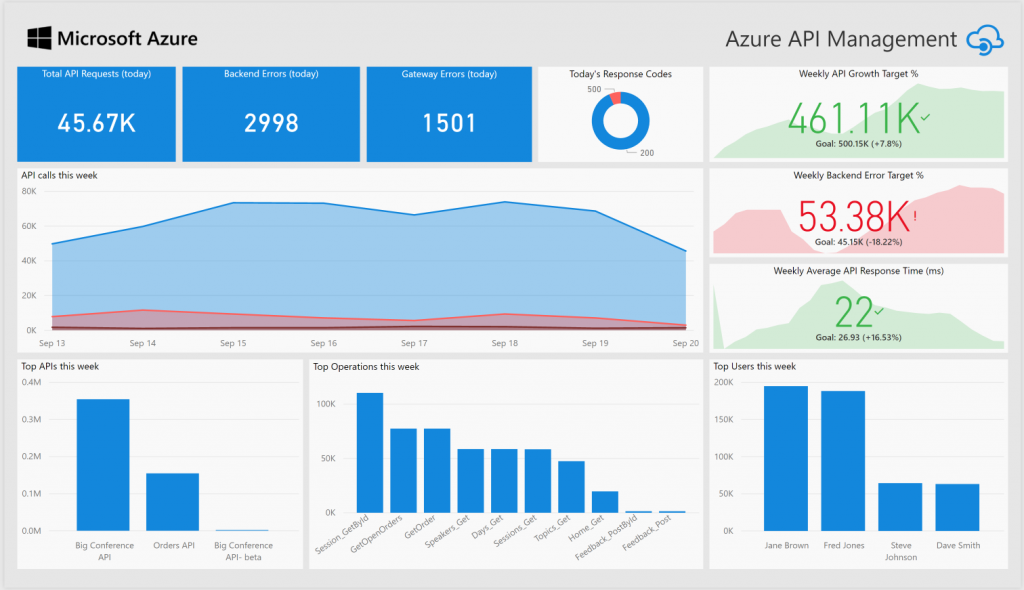Click the 'API calls this week' chart title

point(59,175)
